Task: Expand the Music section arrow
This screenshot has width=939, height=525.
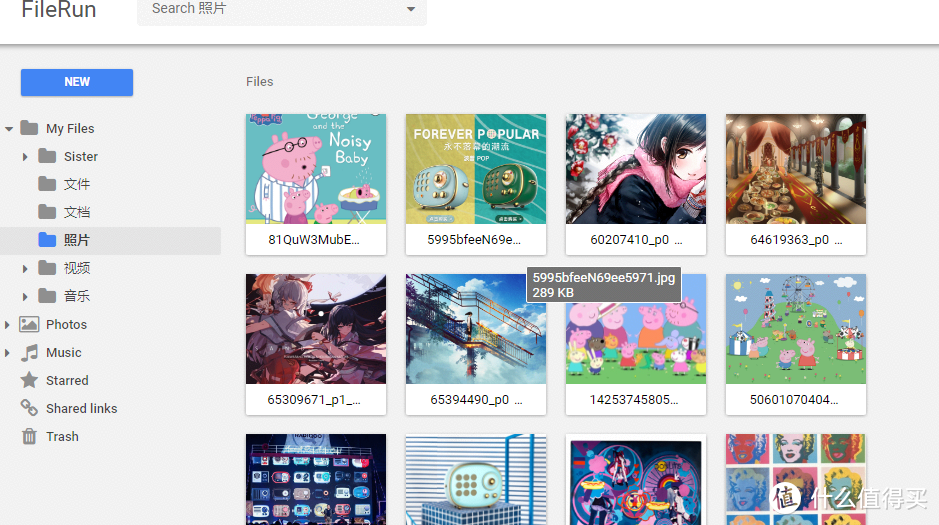Action: click(7, 353)
